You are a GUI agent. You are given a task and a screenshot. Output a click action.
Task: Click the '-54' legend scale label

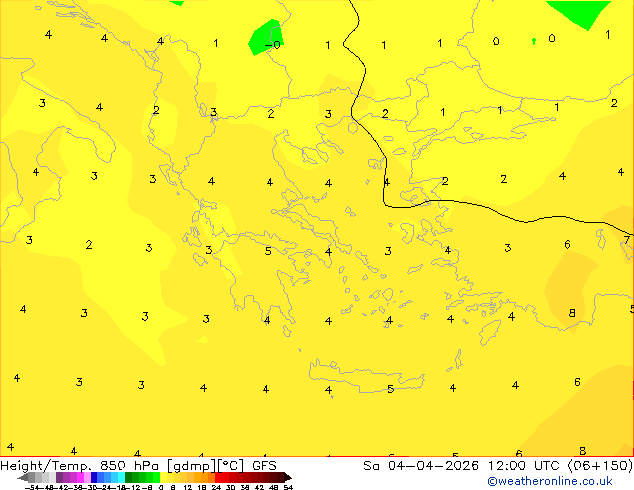coord(32,487)
